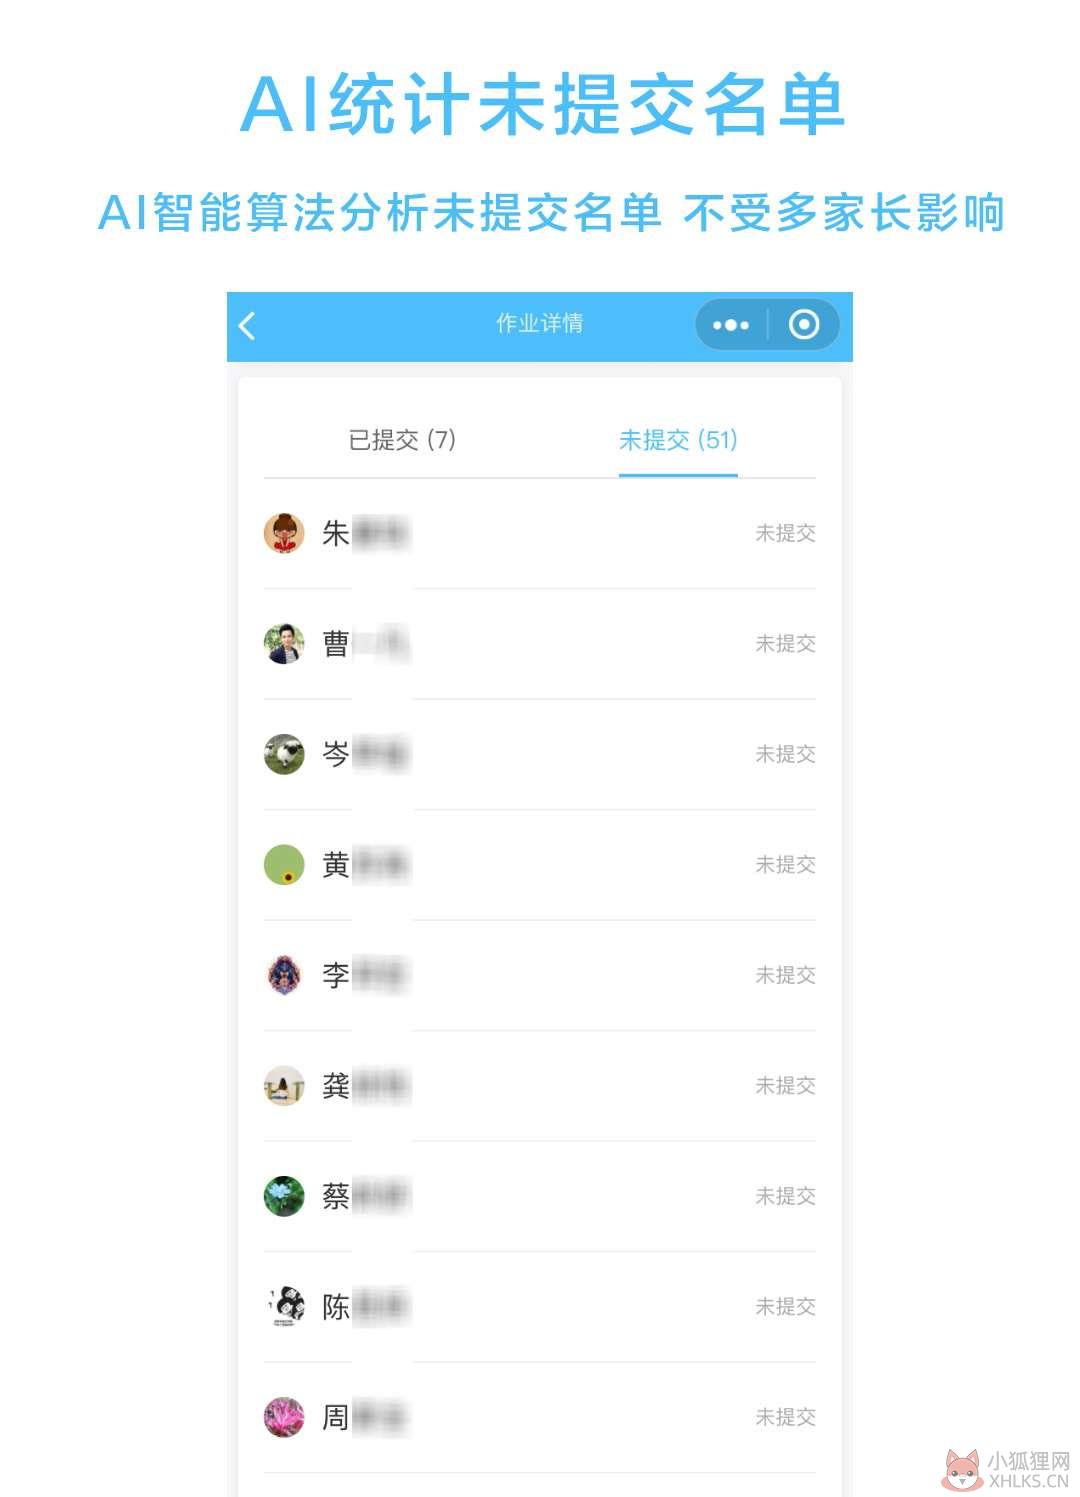
Task: Click 未提交 status on 周's row
Action: click(785, 1417)
